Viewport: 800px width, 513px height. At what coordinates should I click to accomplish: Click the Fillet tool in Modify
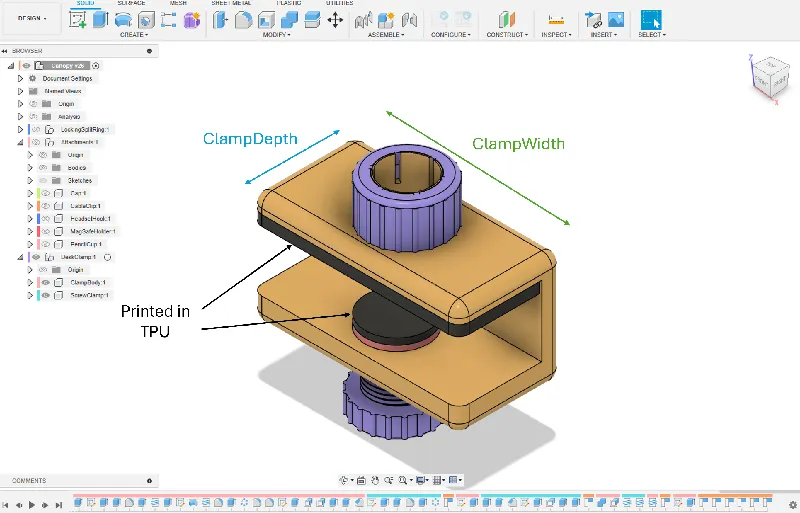coord(243,19)
